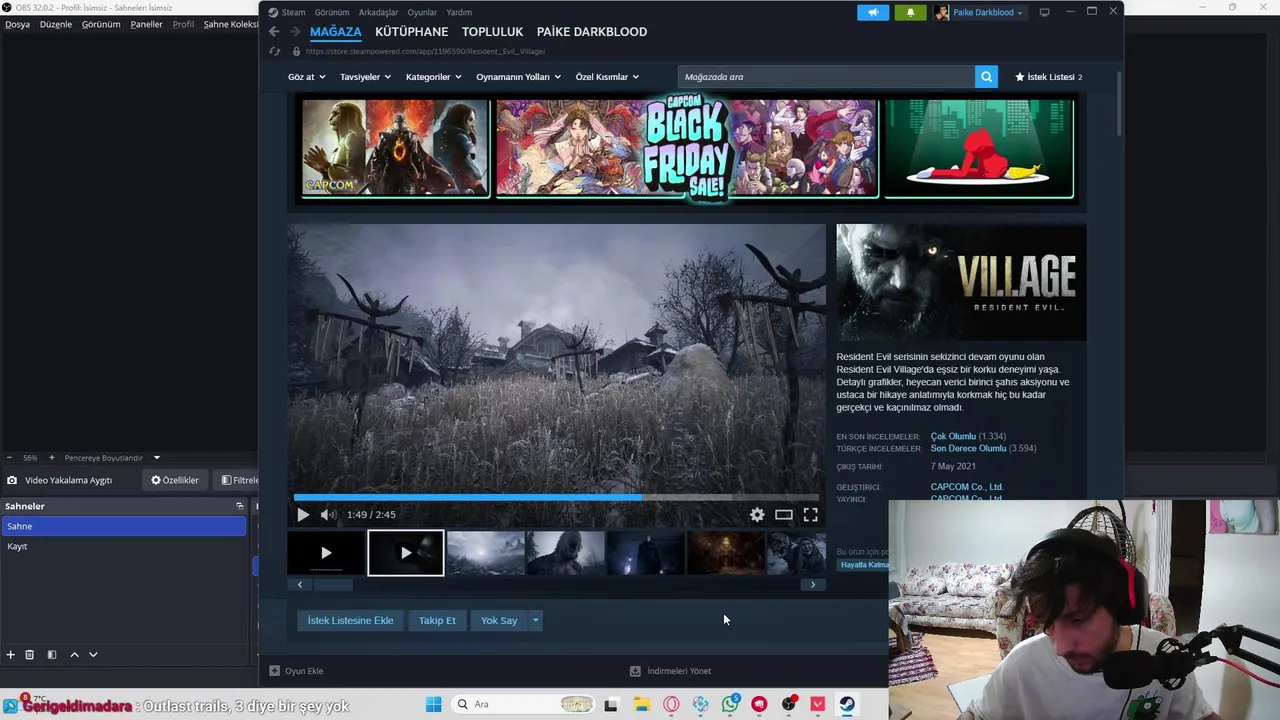
Task: Open the PAİKE DARKBLOOD profile tab
Action: point(592,32)
